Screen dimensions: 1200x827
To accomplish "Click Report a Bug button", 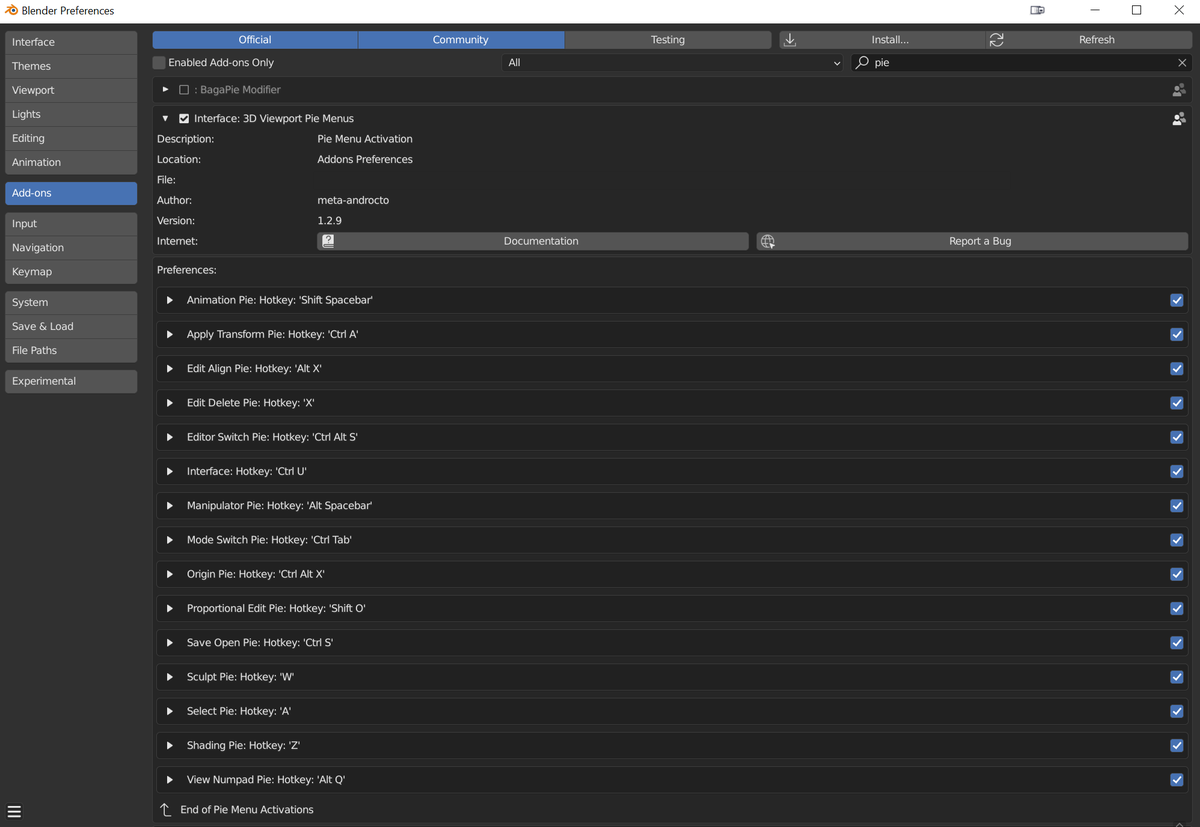I will pyautogui.click(x=972, y=241).
